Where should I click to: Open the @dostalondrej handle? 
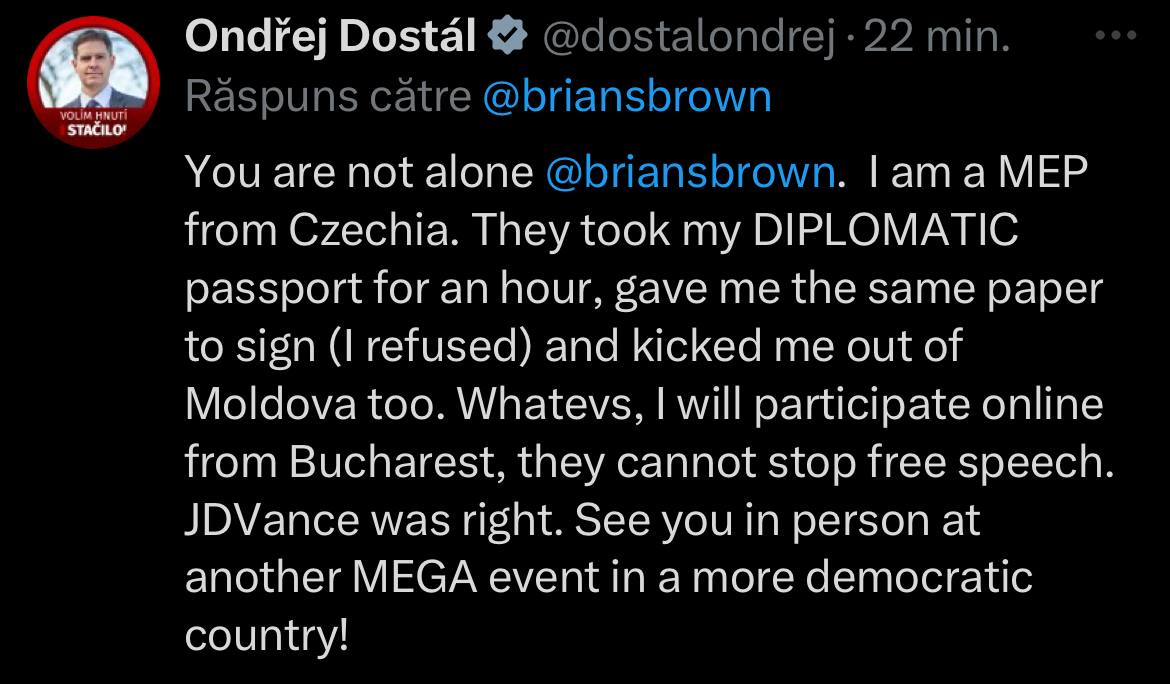click(x=687, y=37)
